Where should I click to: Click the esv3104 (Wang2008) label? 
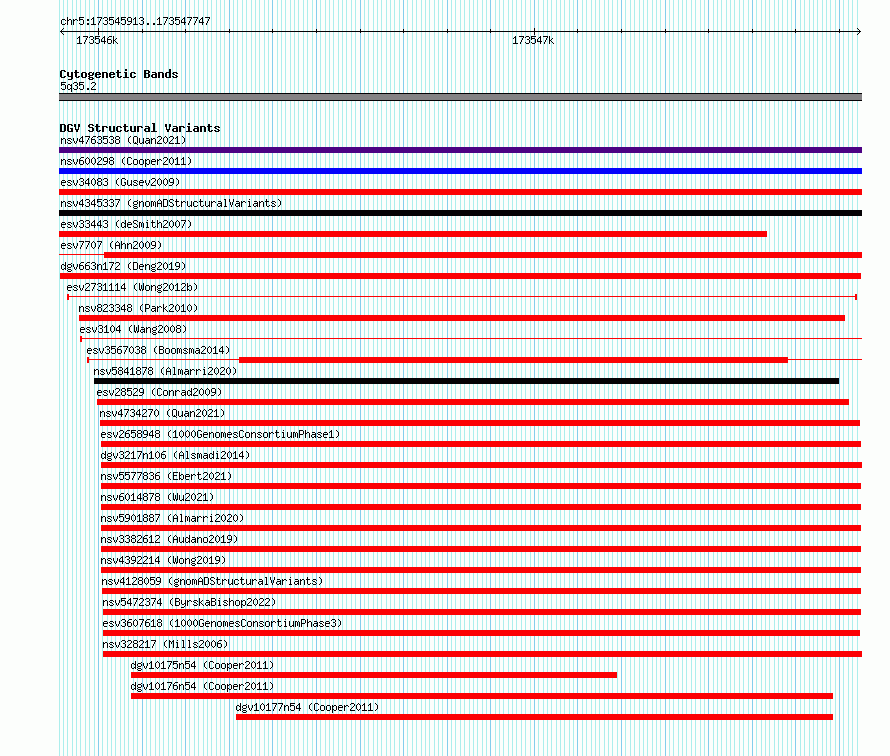click(x=133, y=329)
